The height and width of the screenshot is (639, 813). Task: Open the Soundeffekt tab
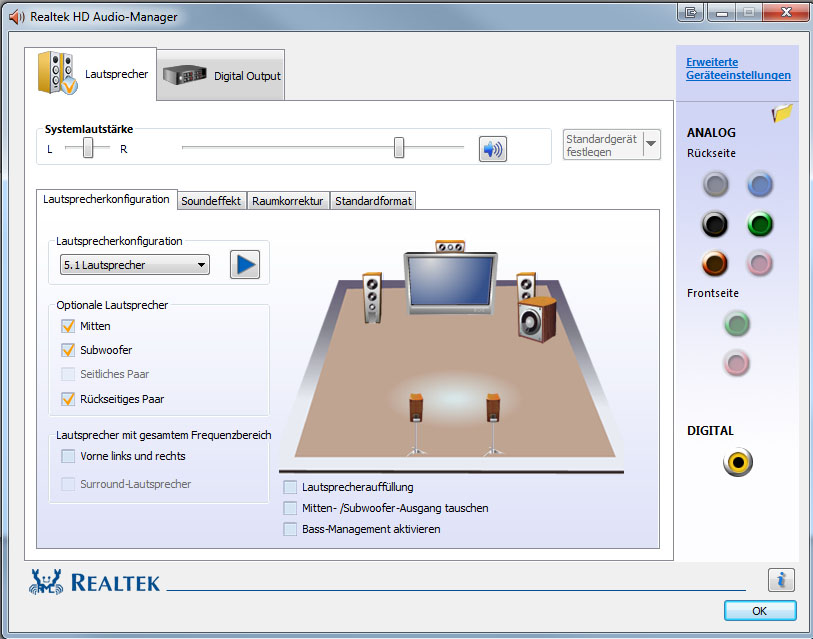pos(211,201)
